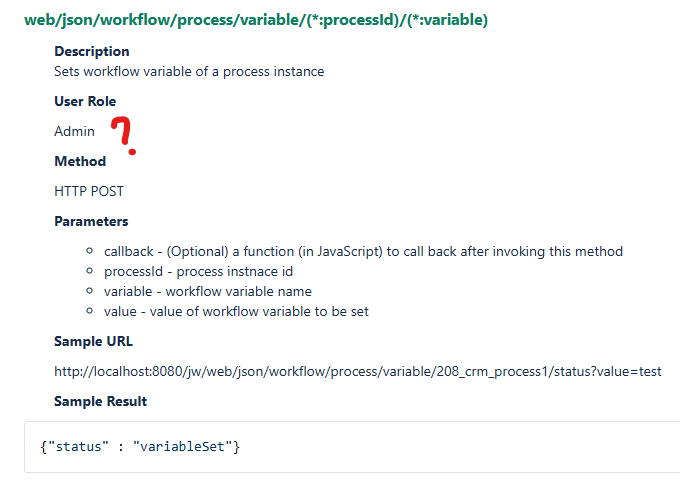The image size is (680, 486).
Task: Click the 'variable - workflow variable name' line
Action: (x=208, y=291)
